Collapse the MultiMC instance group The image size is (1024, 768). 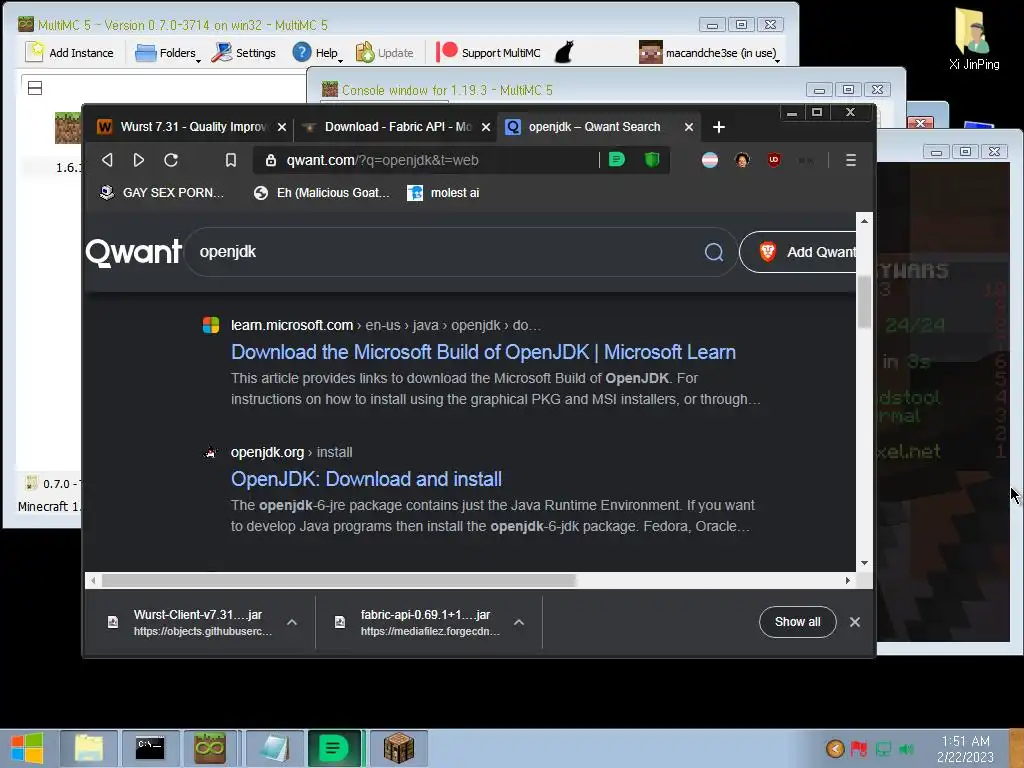[x=35, y=88]
